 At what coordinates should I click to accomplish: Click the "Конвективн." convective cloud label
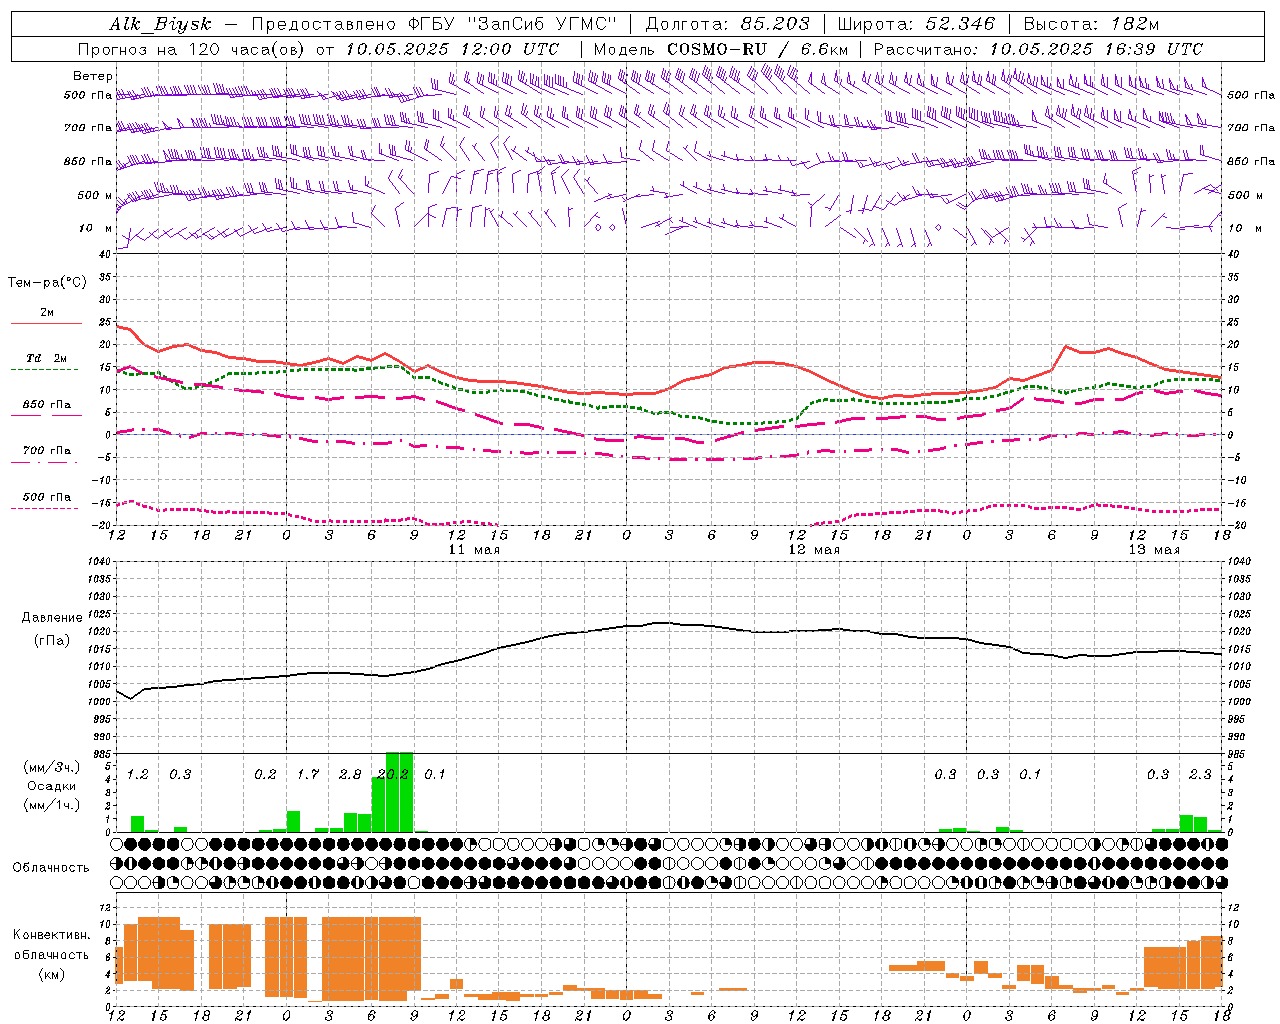(x=52, y=935)
